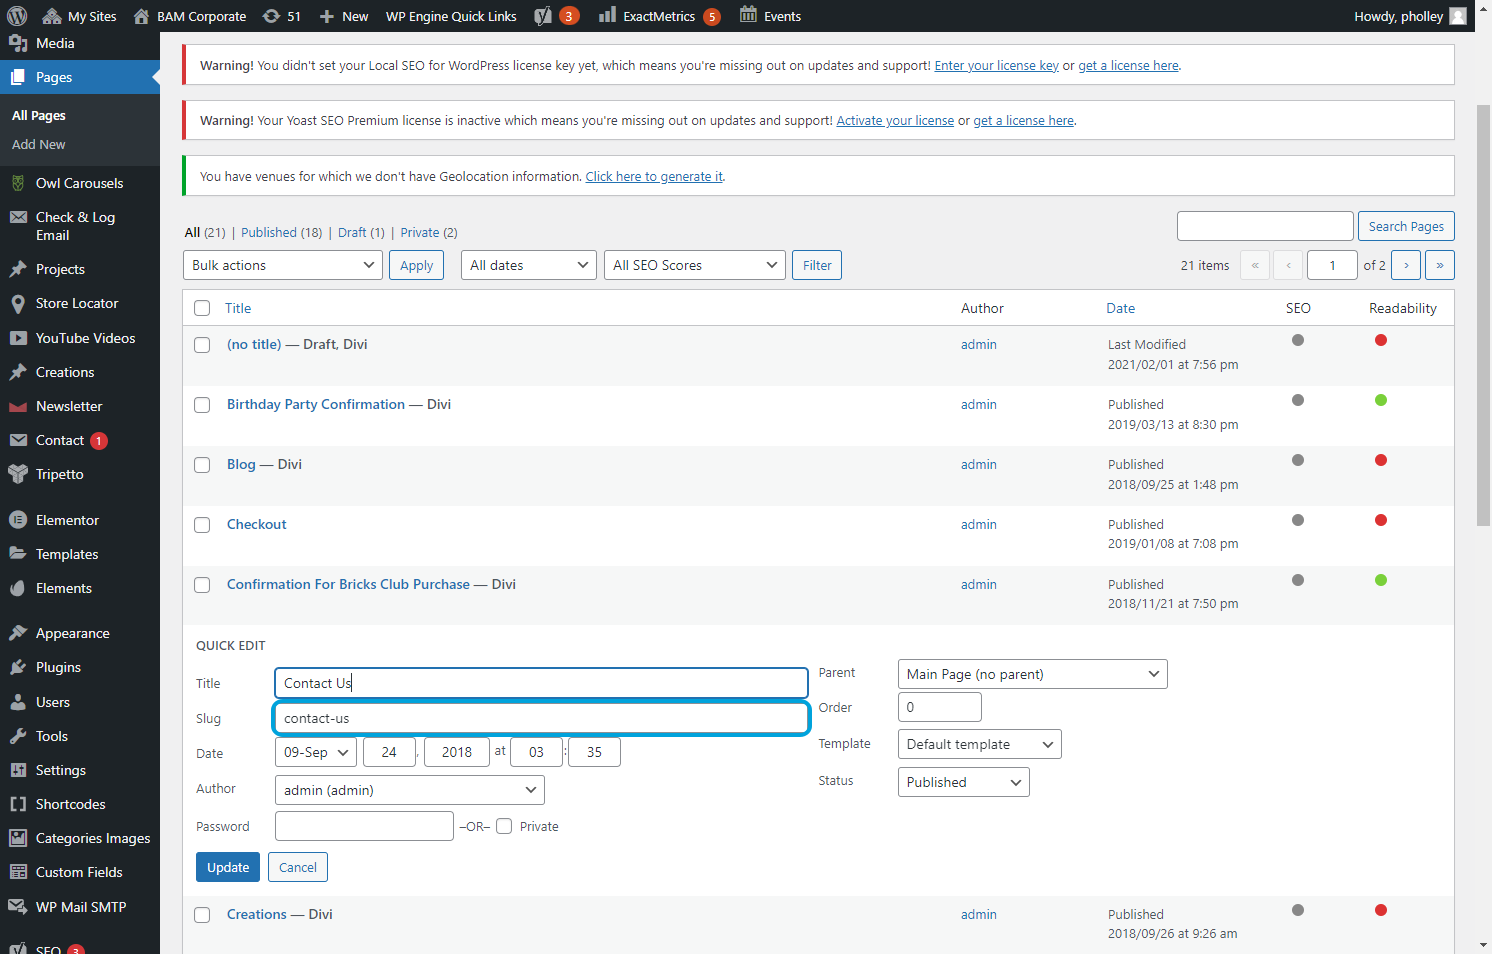This screenshot has height=954, width=1492.
Task: Click the WordPress logo icon in admin bar
Action: (x=17, y=16)
